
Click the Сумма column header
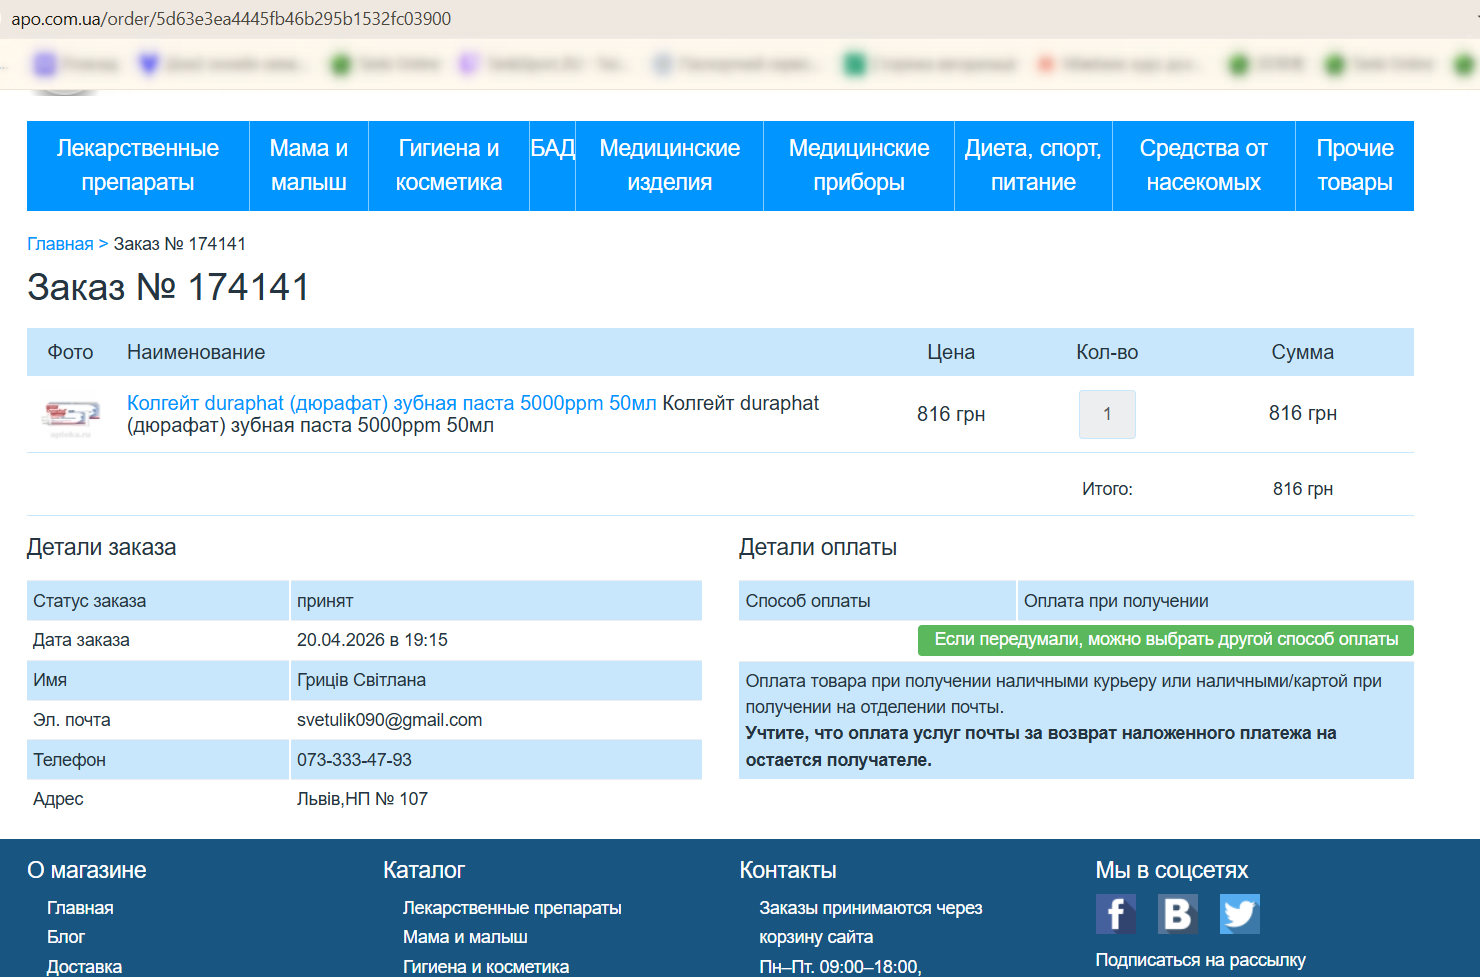pos(1303,352)
